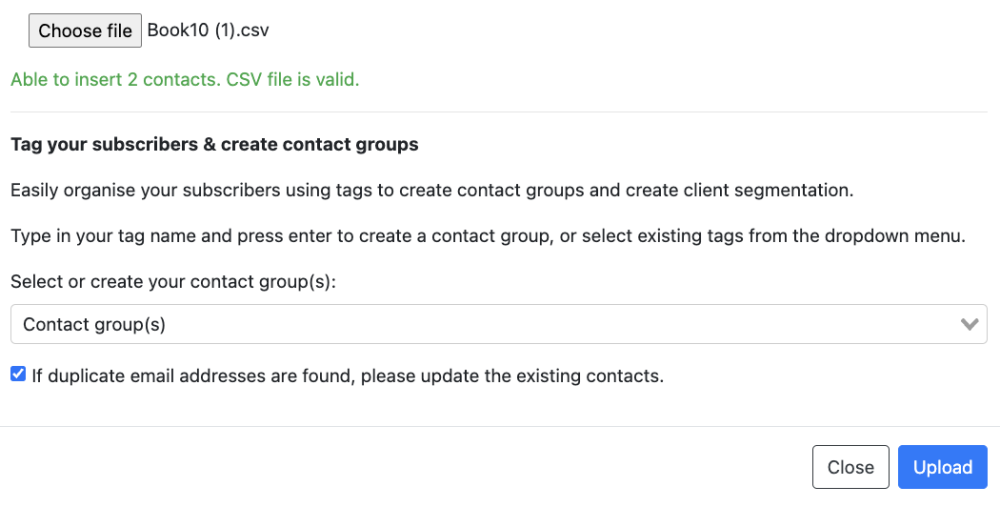The height and width of the screenshot is (507, 1000).
Task: Click the Easily organise your subscribers paragraph
Action: point(431,190)
